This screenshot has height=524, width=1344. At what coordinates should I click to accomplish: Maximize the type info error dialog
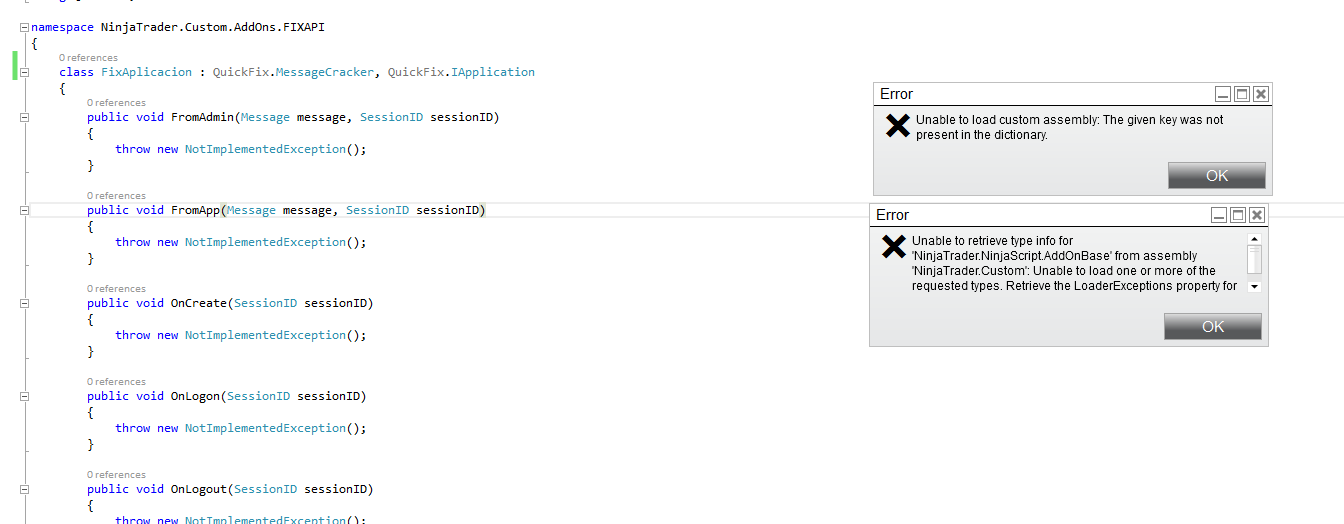tap(1238, 215)
